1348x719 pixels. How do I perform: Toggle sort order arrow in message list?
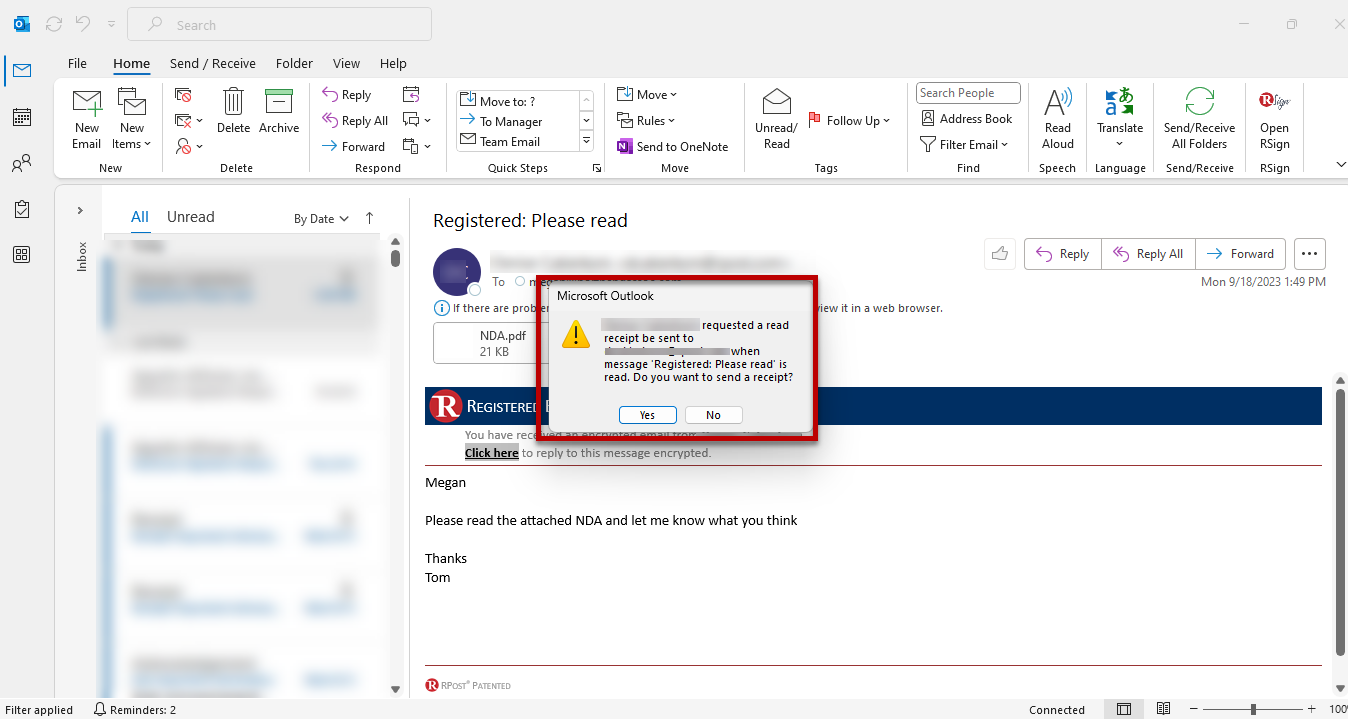pos(369,218)
